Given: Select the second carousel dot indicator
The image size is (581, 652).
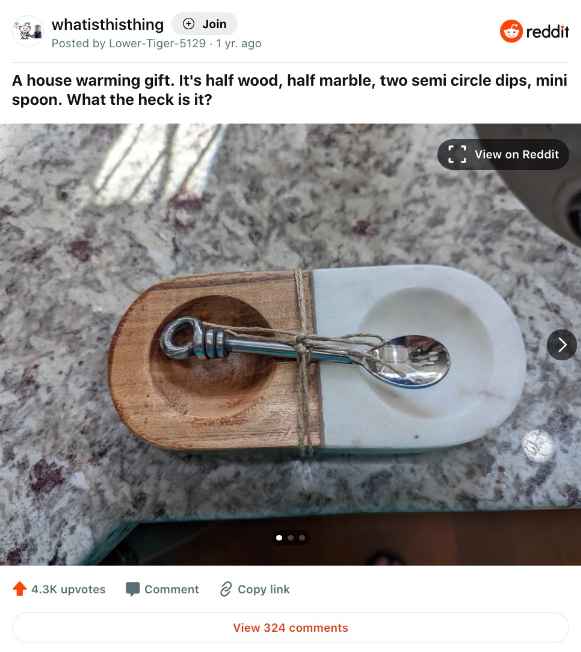Looking at the screenshot, I should (291, 538).
